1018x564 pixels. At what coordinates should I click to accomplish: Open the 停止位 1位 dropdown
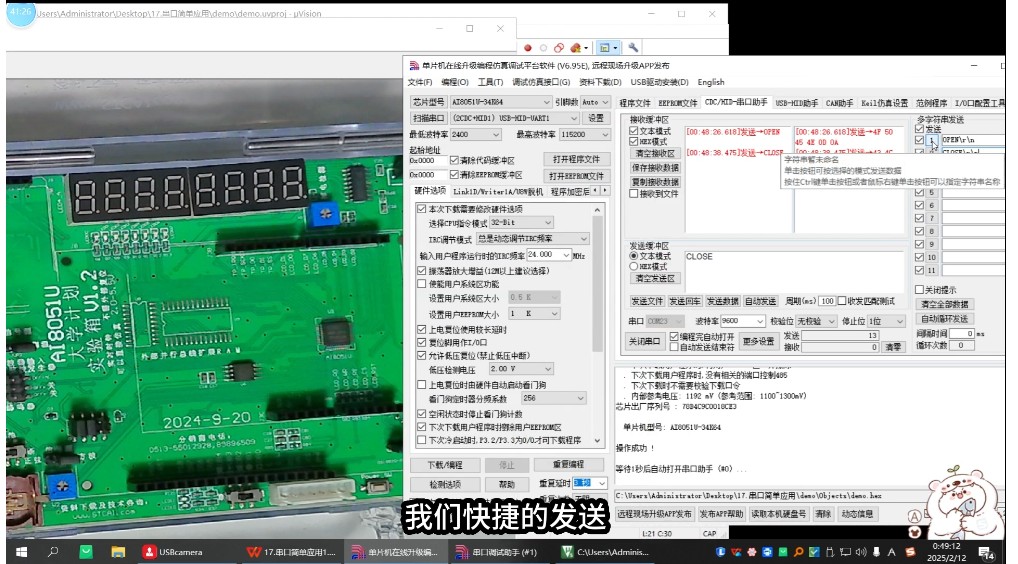click(886, 321)
